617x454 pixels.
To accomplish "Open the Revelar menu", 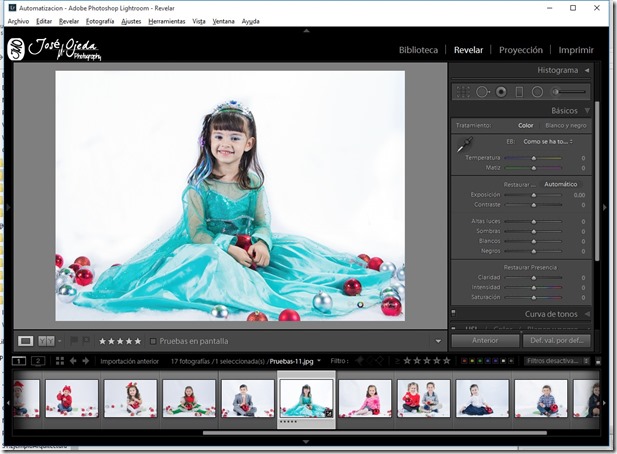I will pos(69,21).
